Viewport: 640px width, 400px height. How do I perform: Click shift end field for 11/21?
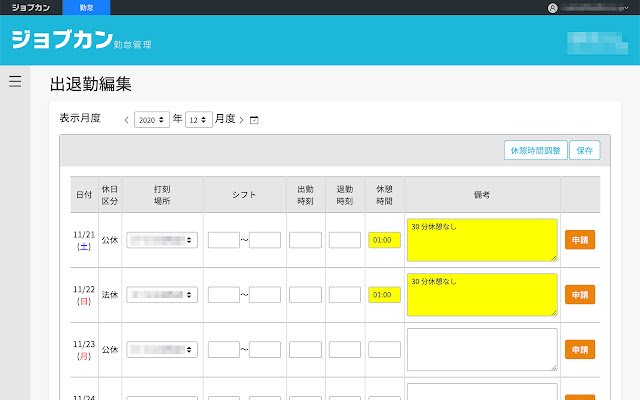point(265,240)
